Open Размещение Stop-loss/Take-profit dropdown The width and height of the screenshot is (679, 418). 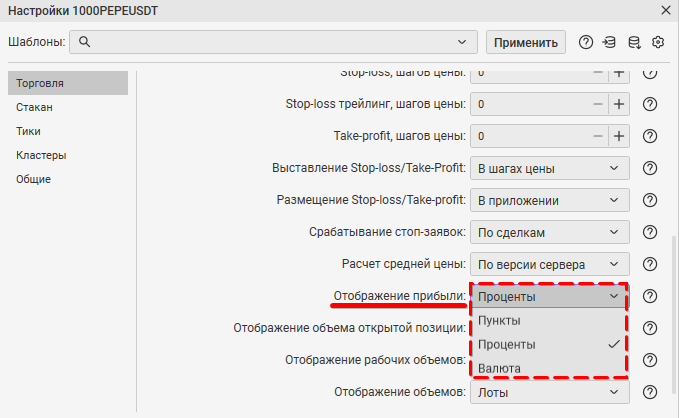(549, 200)
